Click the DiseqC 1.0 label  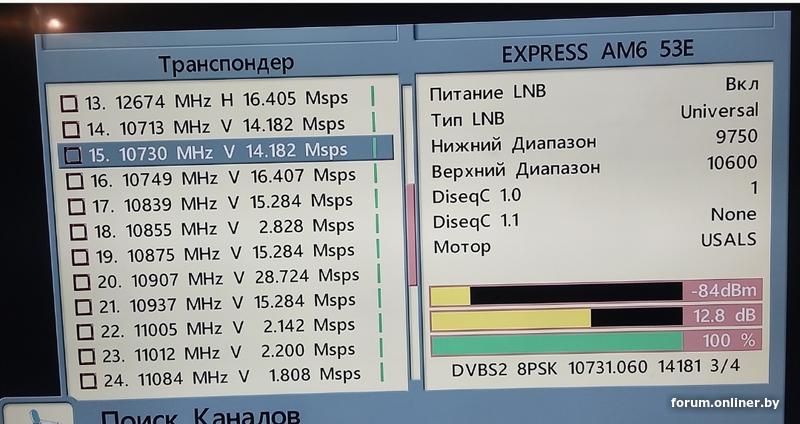477,196
